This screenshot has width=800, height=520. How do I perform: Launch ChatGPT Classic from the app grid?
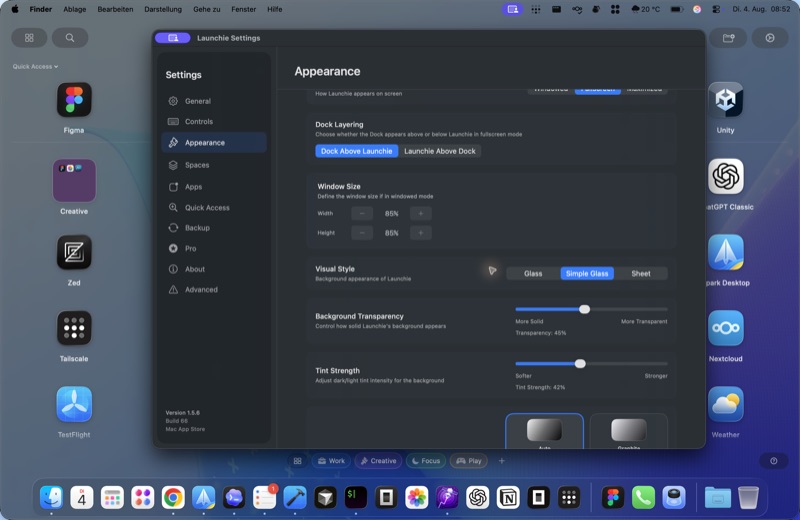pyautogui.click(x=726, y=177)
